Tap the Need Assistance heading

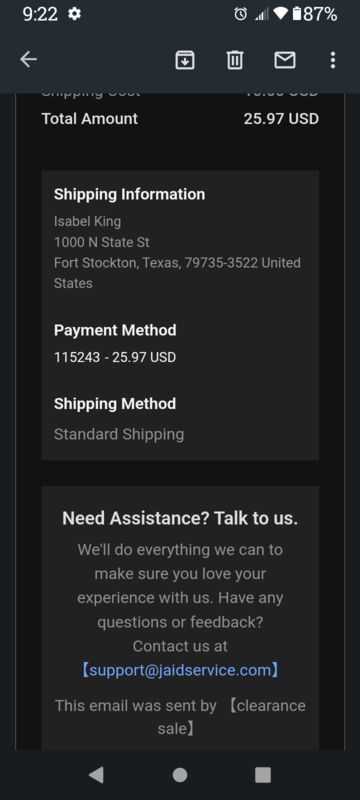(180, 518)
